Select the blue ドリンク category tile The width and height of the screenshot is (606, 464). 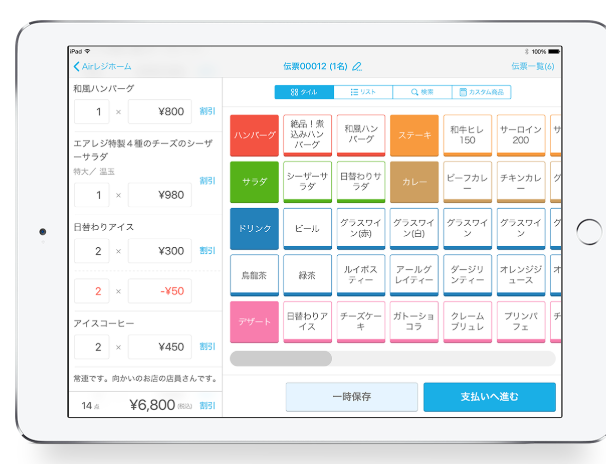[x=254, y=228]
